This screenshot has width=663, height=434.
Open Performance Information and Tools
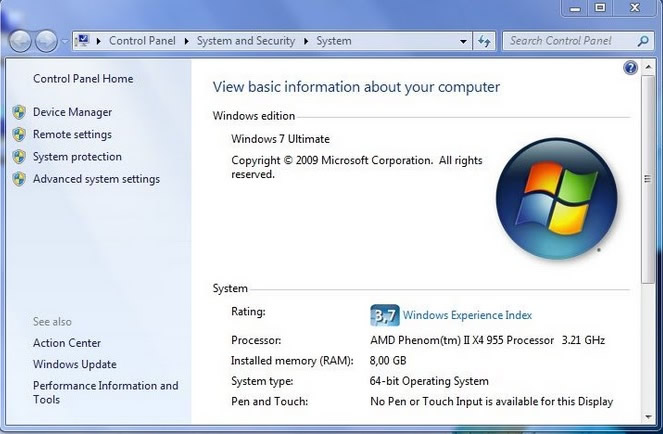click(x=106, y=393)
